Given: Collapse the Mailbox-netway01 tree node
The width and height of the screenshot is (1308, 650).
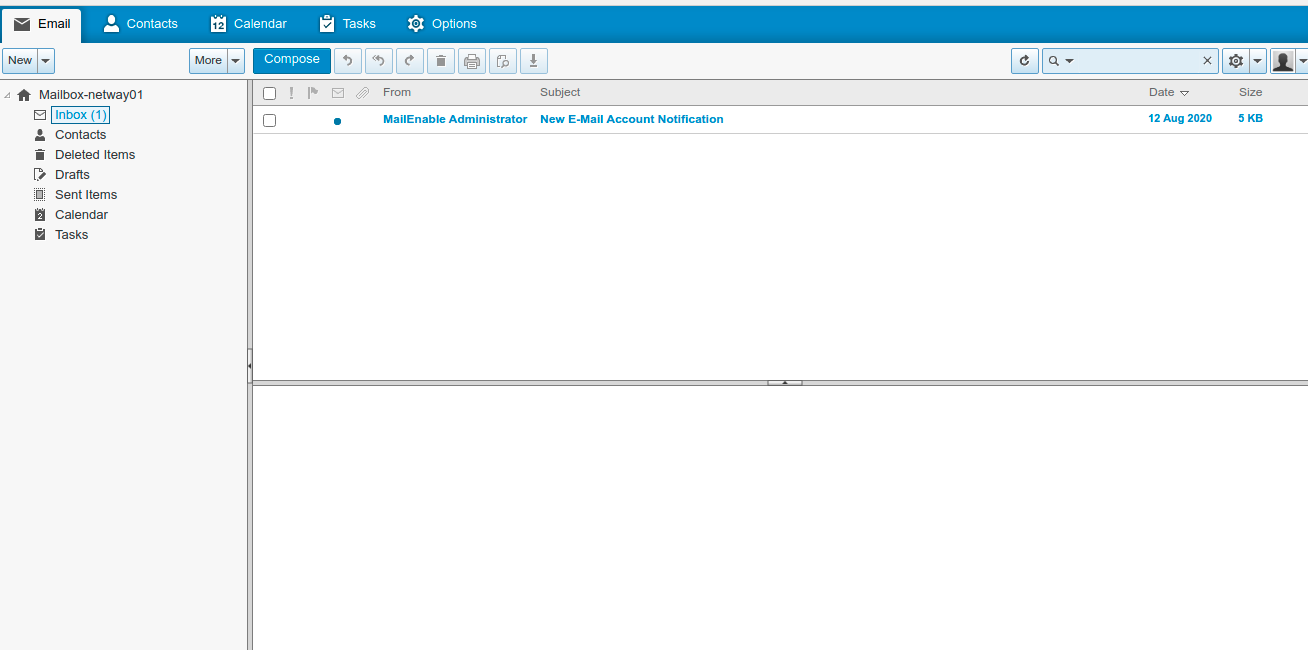Looking at the screenshot, I should pyautogui.click(x=8, y=95).
